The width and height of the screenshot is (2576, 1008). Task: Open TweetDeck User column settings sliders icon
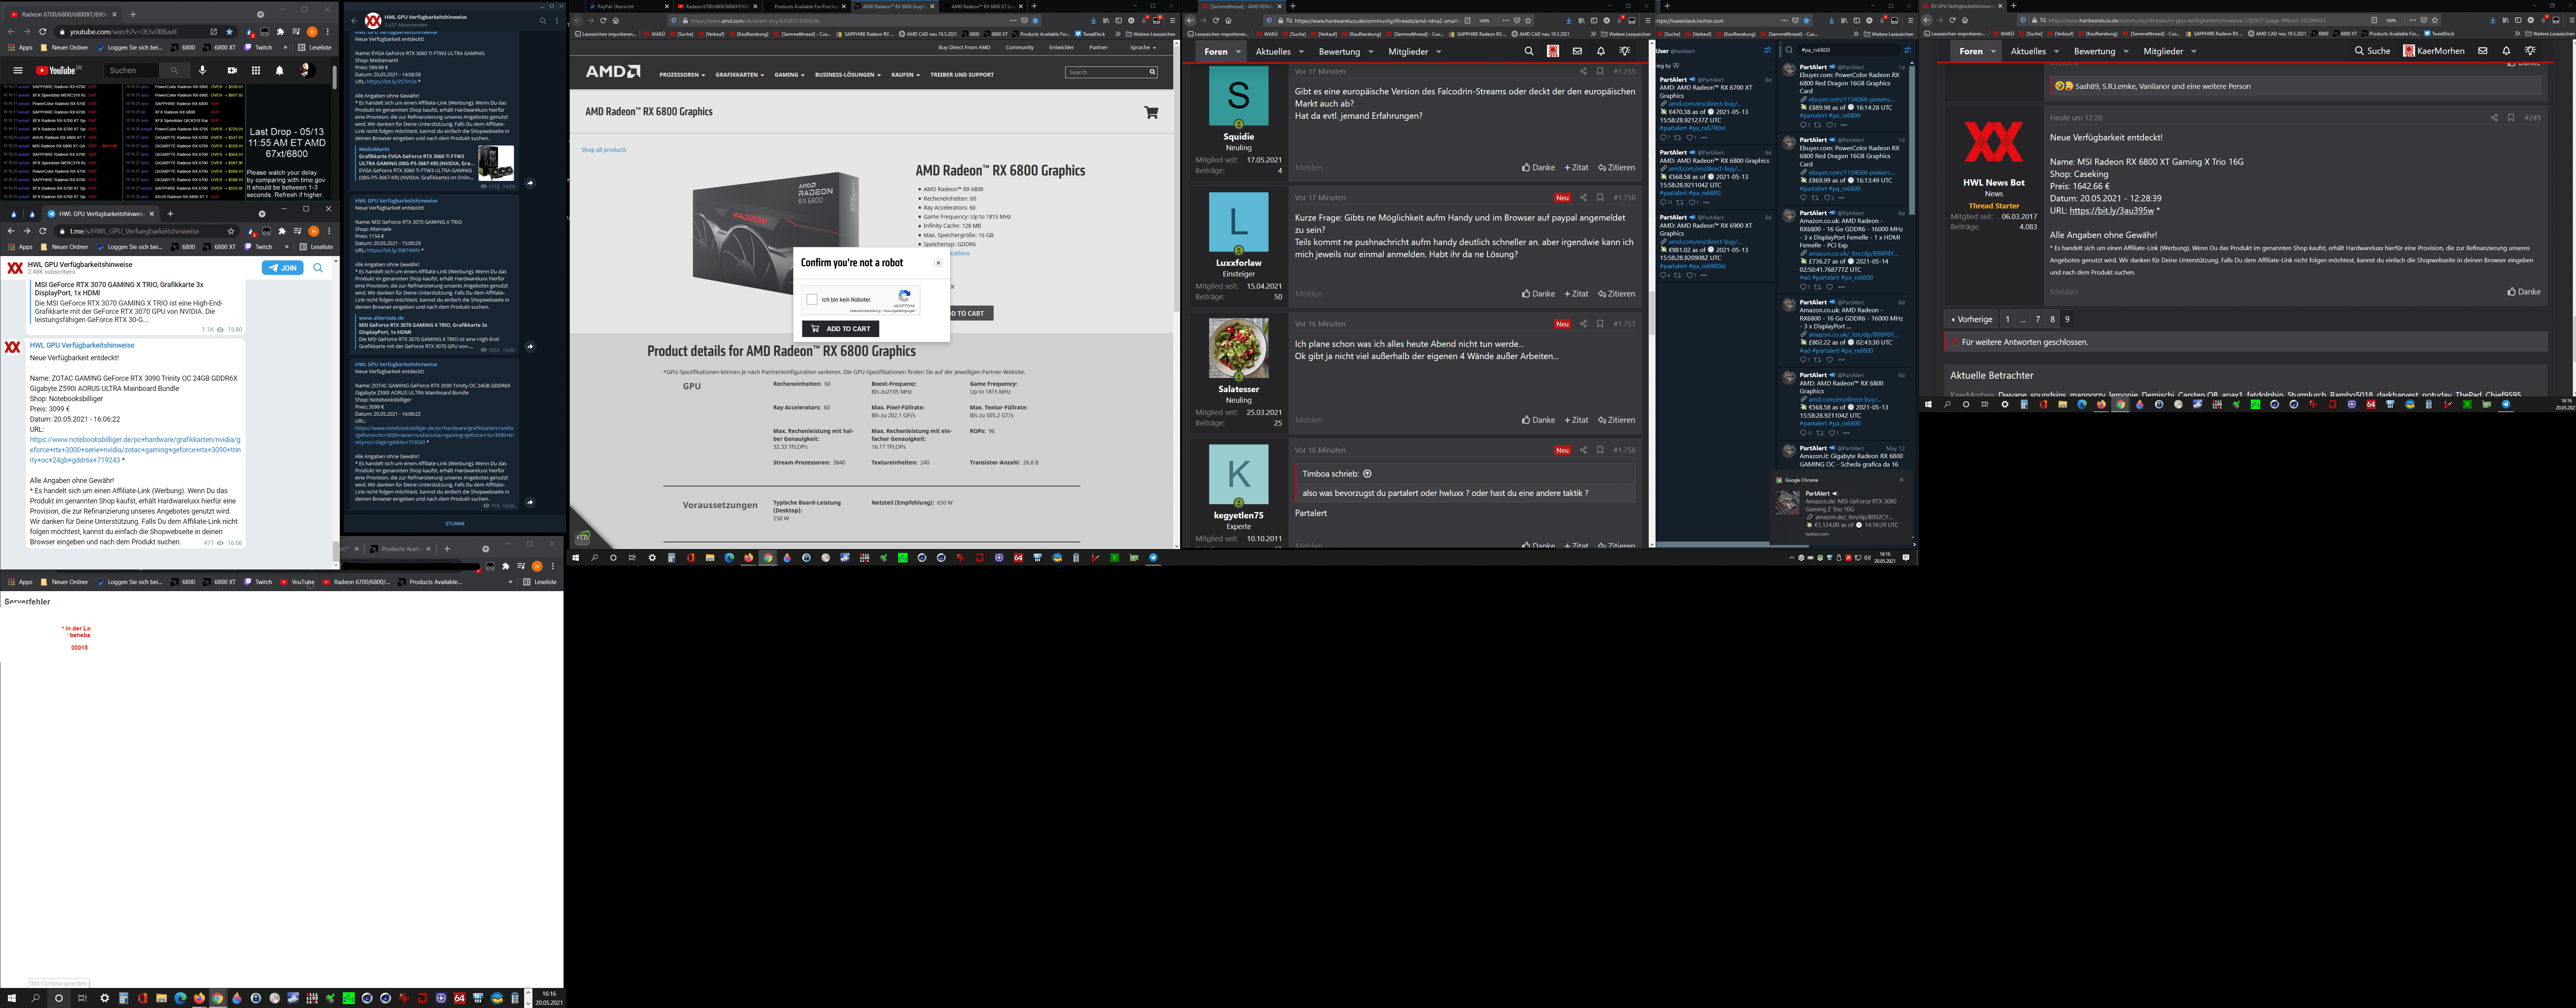click(1767, 50)
